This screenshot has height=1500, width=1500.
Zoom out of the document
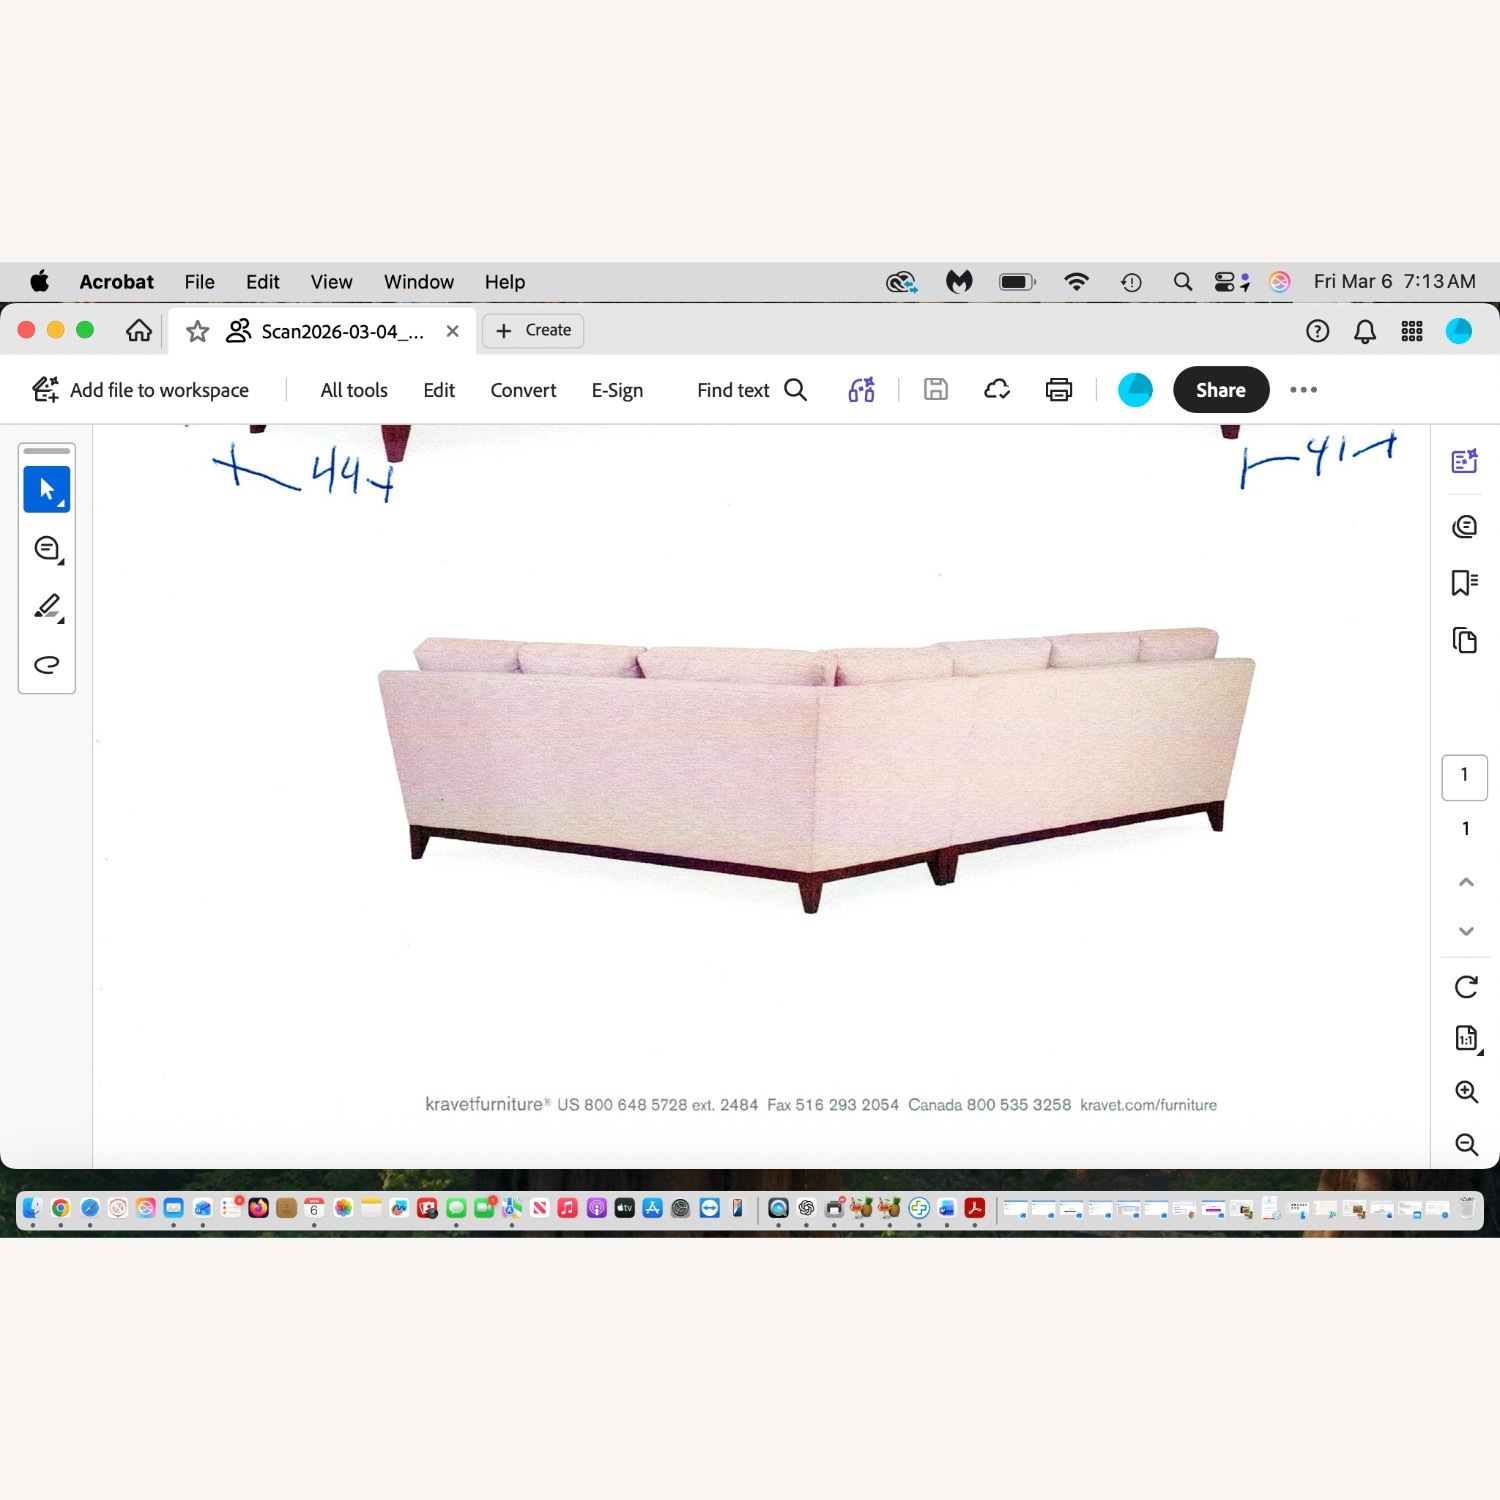1465,1144
